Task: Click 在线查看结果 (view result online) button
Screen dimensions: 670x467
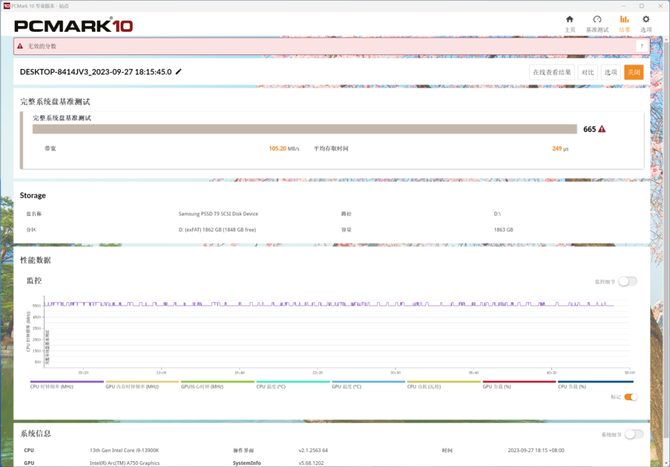Action: (x=552, y=72)
